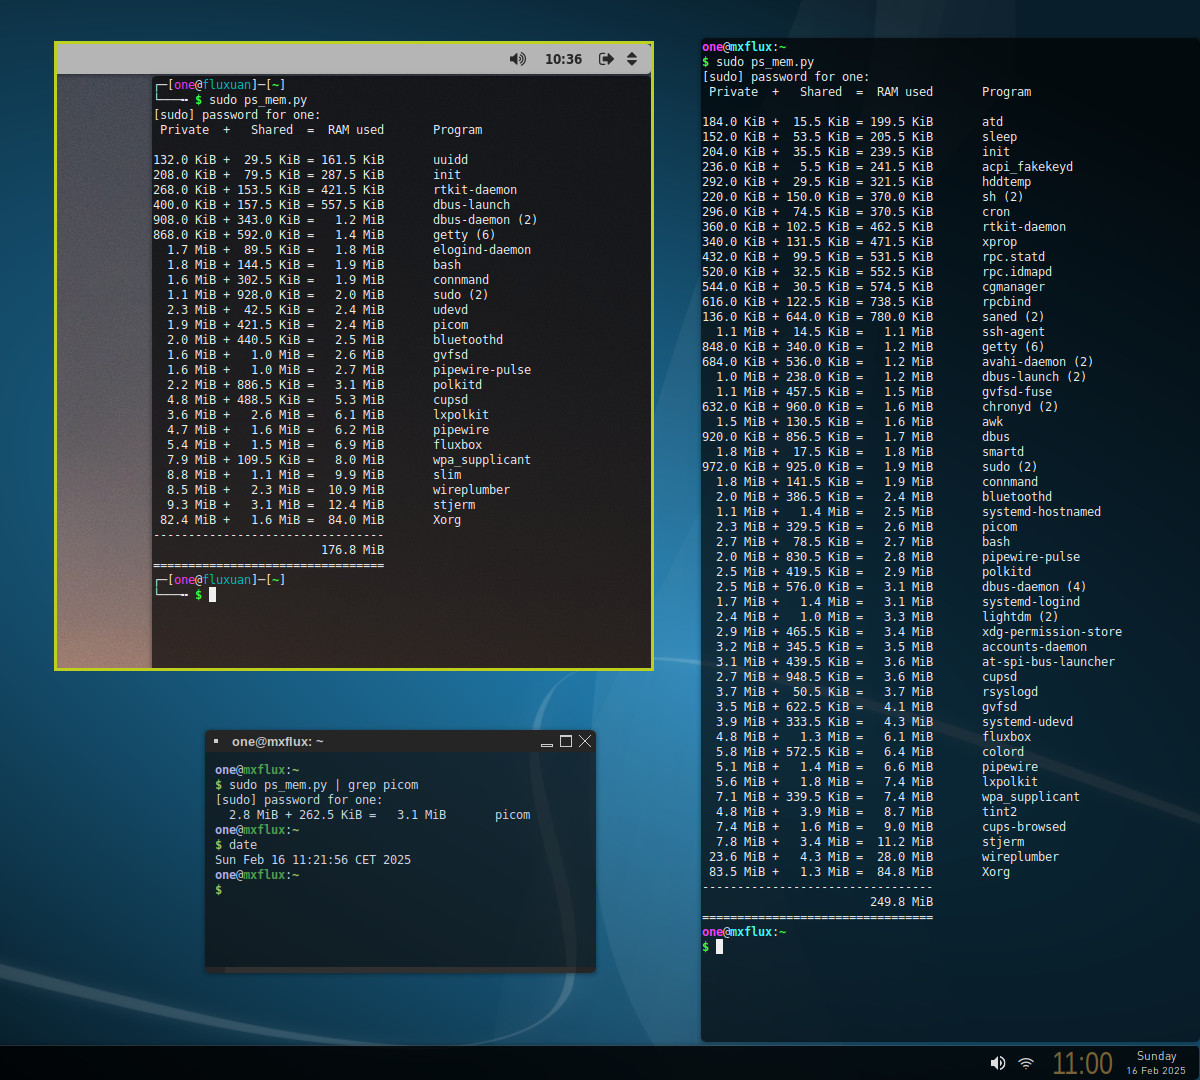Click the 'cgmanager' program entry
This screenshot has width=1200, height=1080.
pos(1013,287)
